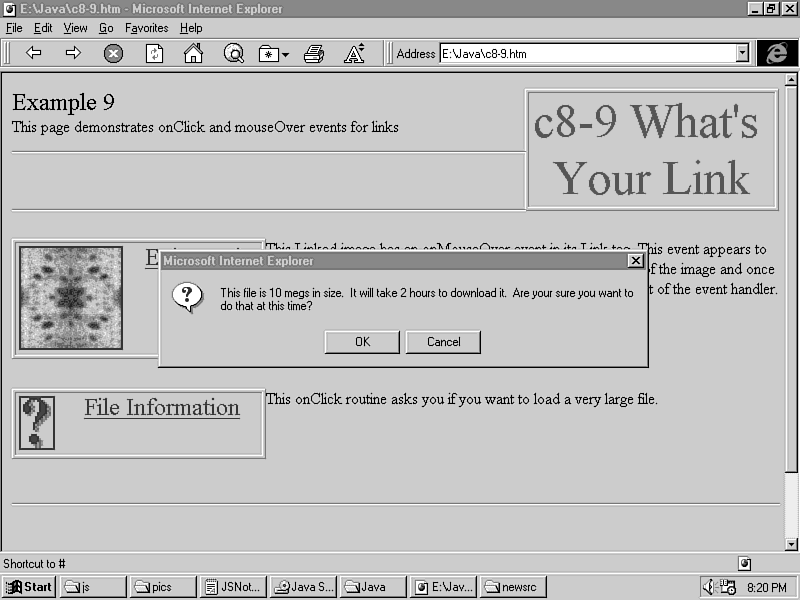Expand the Address bar dropdown arrow
This screenshot has height=600, width=800.
(742, 54)
